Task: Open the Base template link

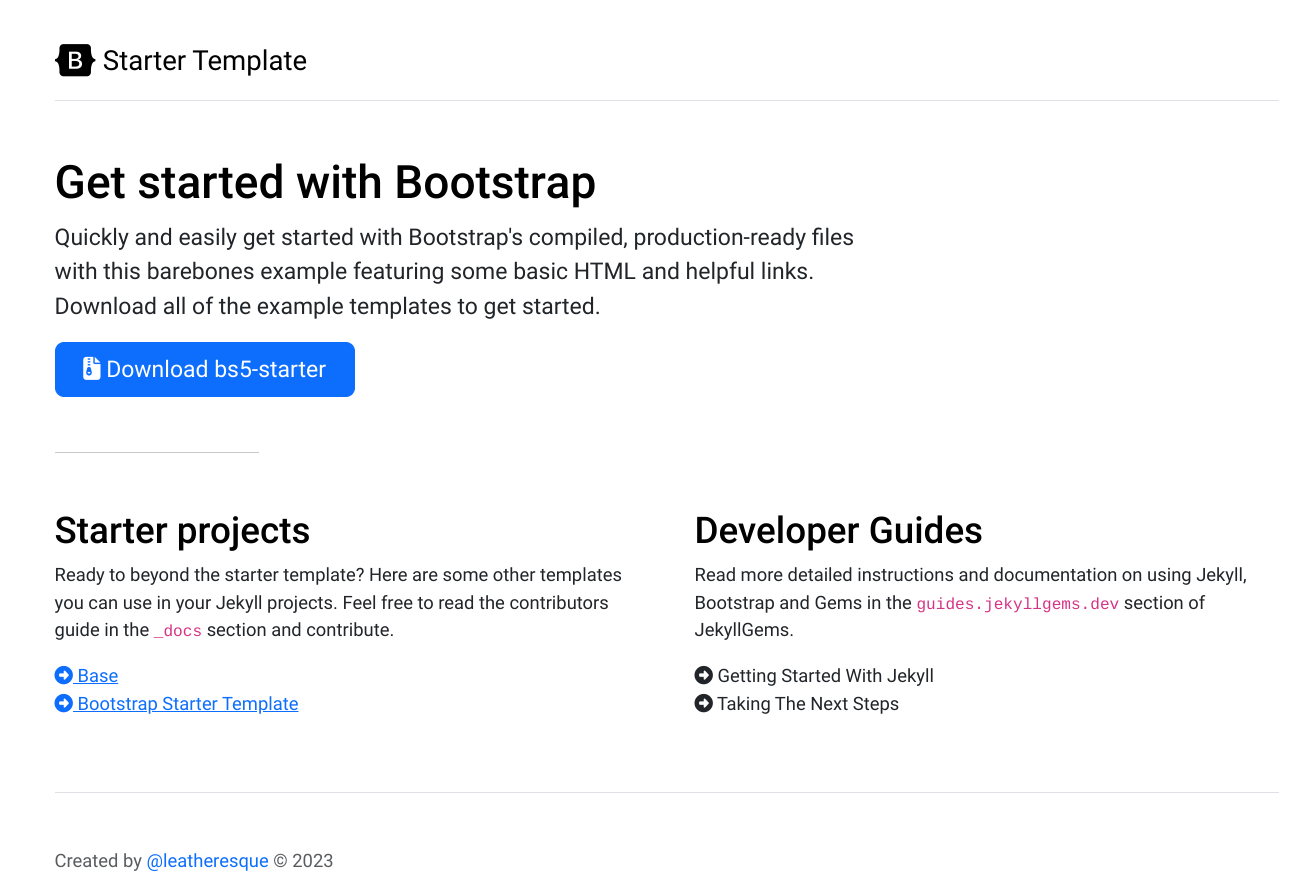Action: click(x=87, y=676)
